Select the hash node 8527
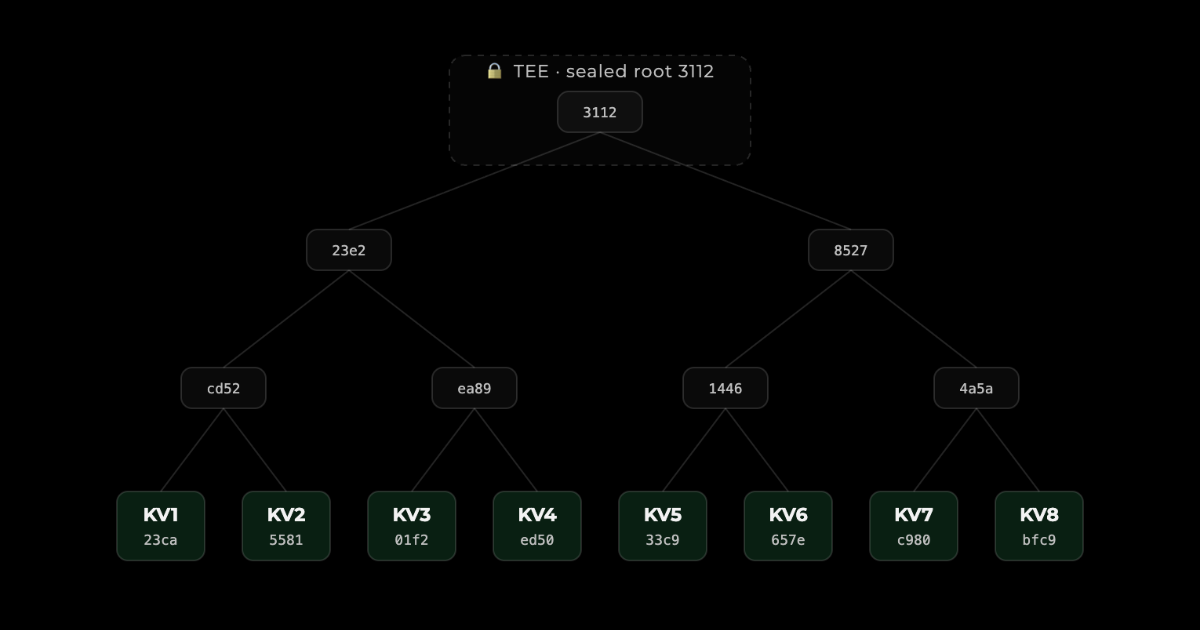1200x630 pixels. [851, 250]
